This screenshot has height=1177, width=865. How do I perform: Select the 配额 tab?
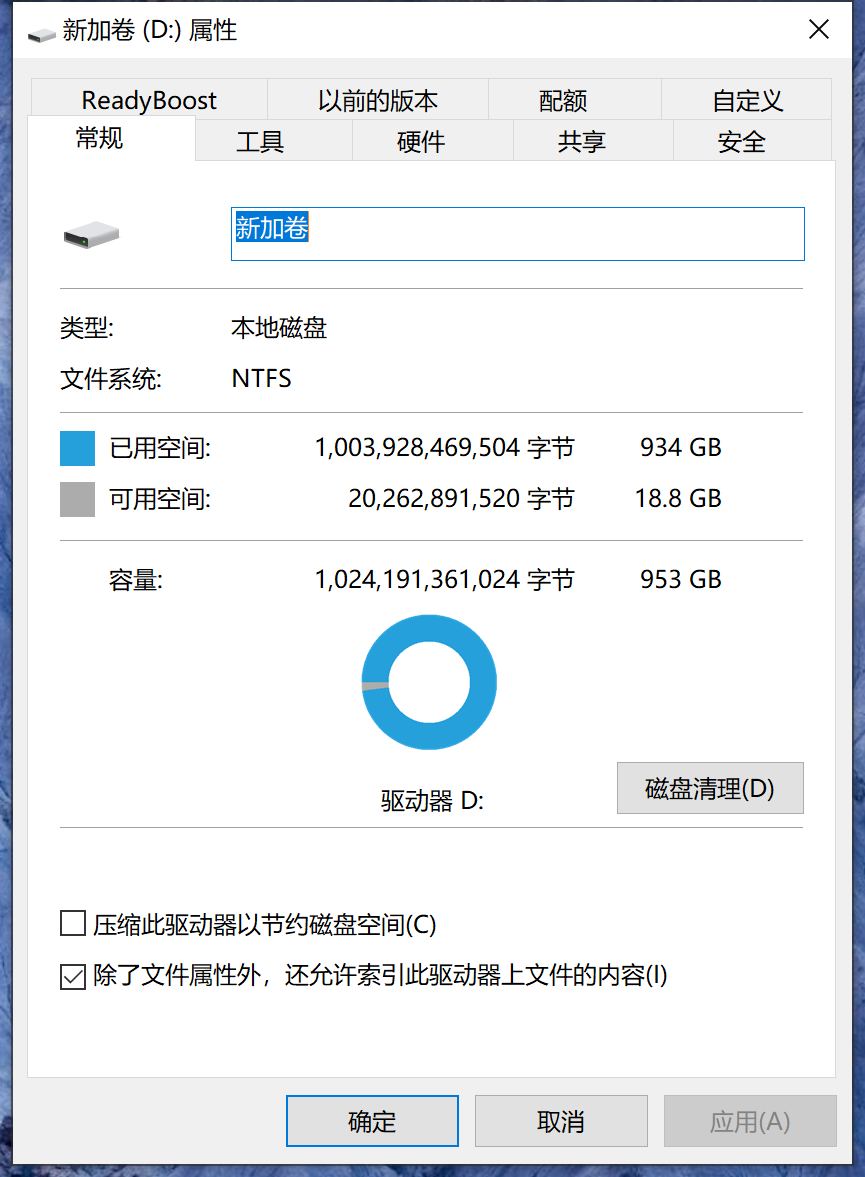(x=563, y=100)
